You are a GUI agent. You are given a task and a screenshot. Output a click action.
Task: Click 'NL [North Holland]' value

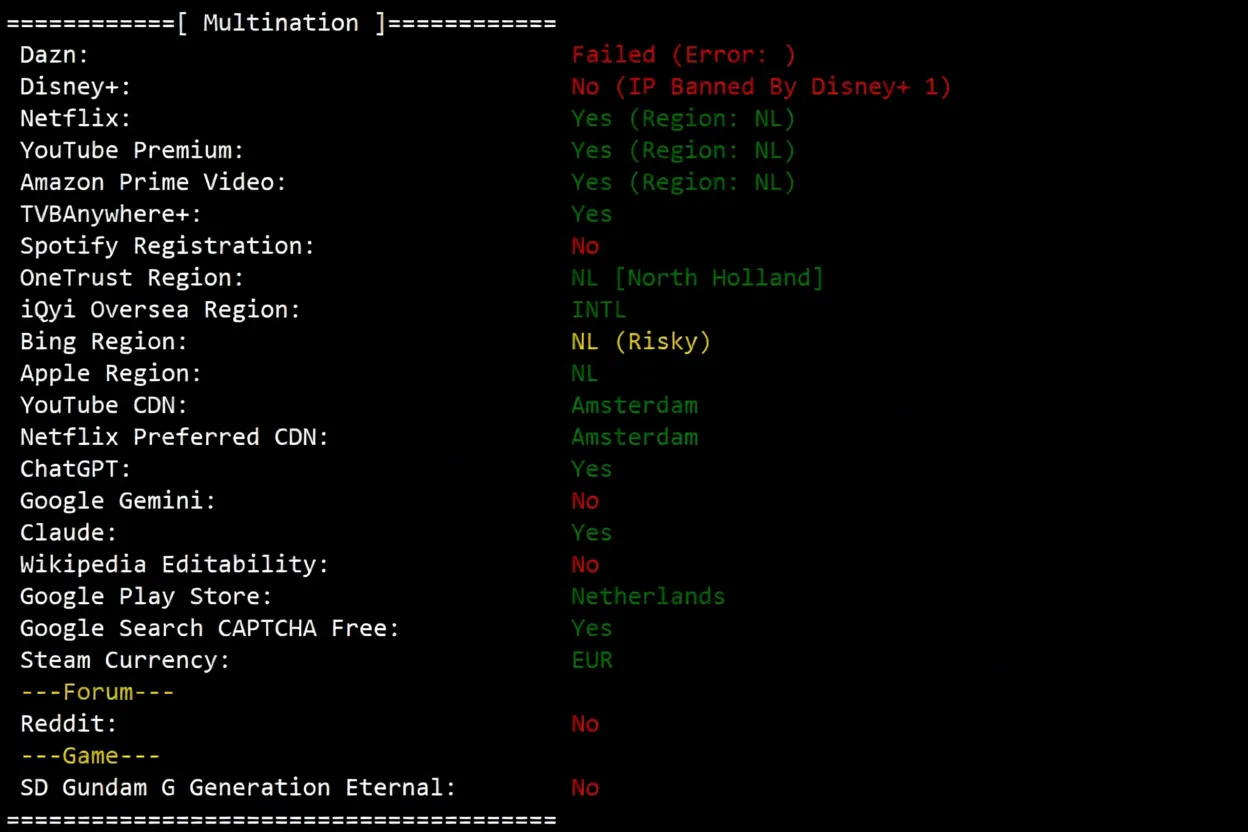coord(697,279)
